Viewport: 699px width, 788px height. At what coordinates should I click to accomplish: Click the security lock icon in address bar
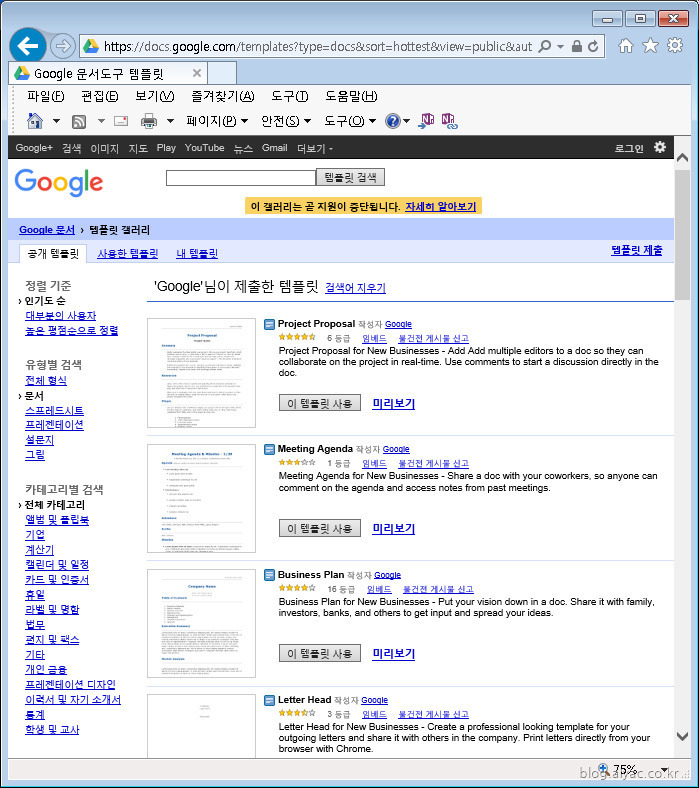click(577, 47)
